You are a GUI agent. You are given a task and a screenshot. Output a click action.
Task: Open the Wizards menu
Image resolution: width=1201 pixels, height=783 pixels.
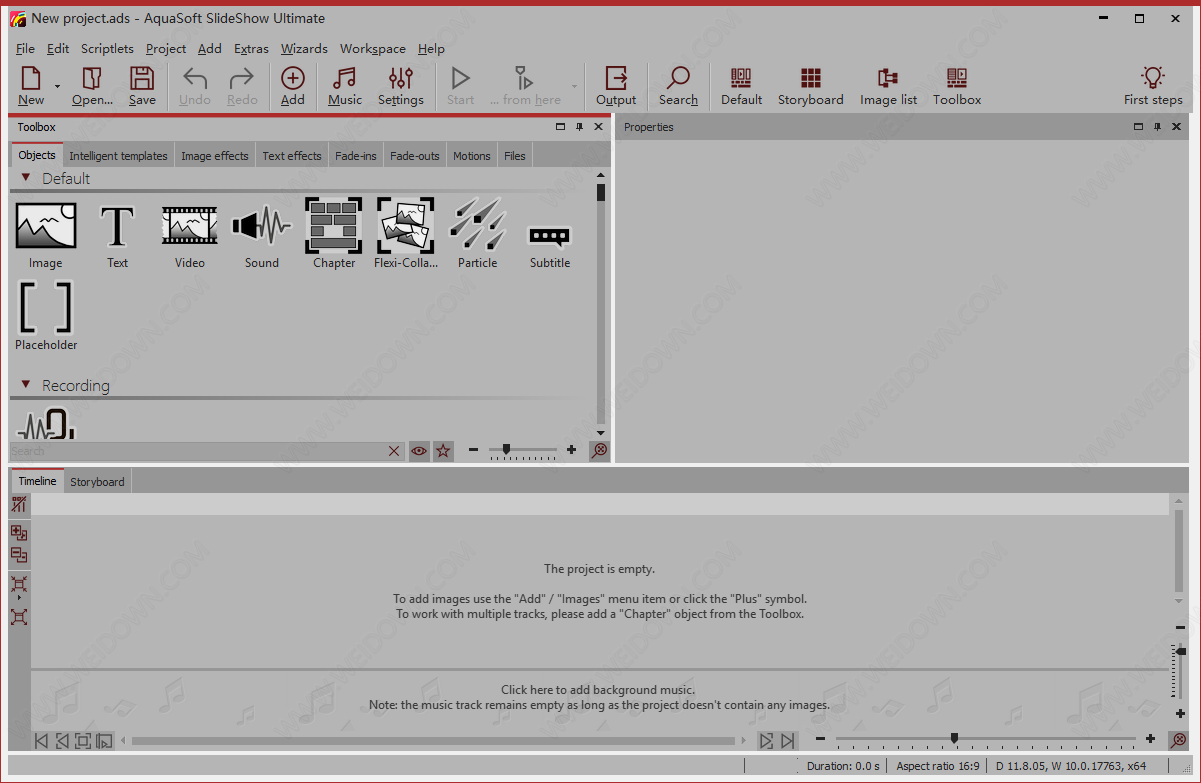pos(304,48)
